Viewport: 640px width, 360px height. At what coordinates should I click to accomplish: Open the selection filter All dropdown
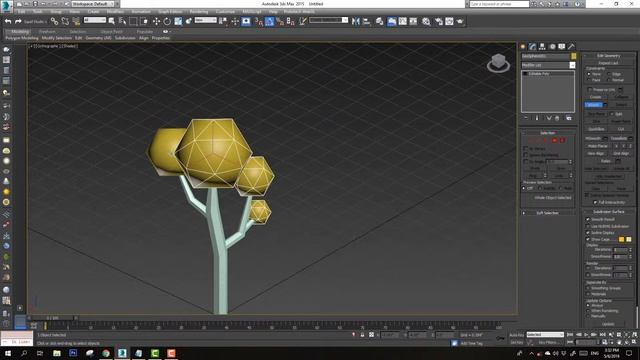(x=95, y=20)
